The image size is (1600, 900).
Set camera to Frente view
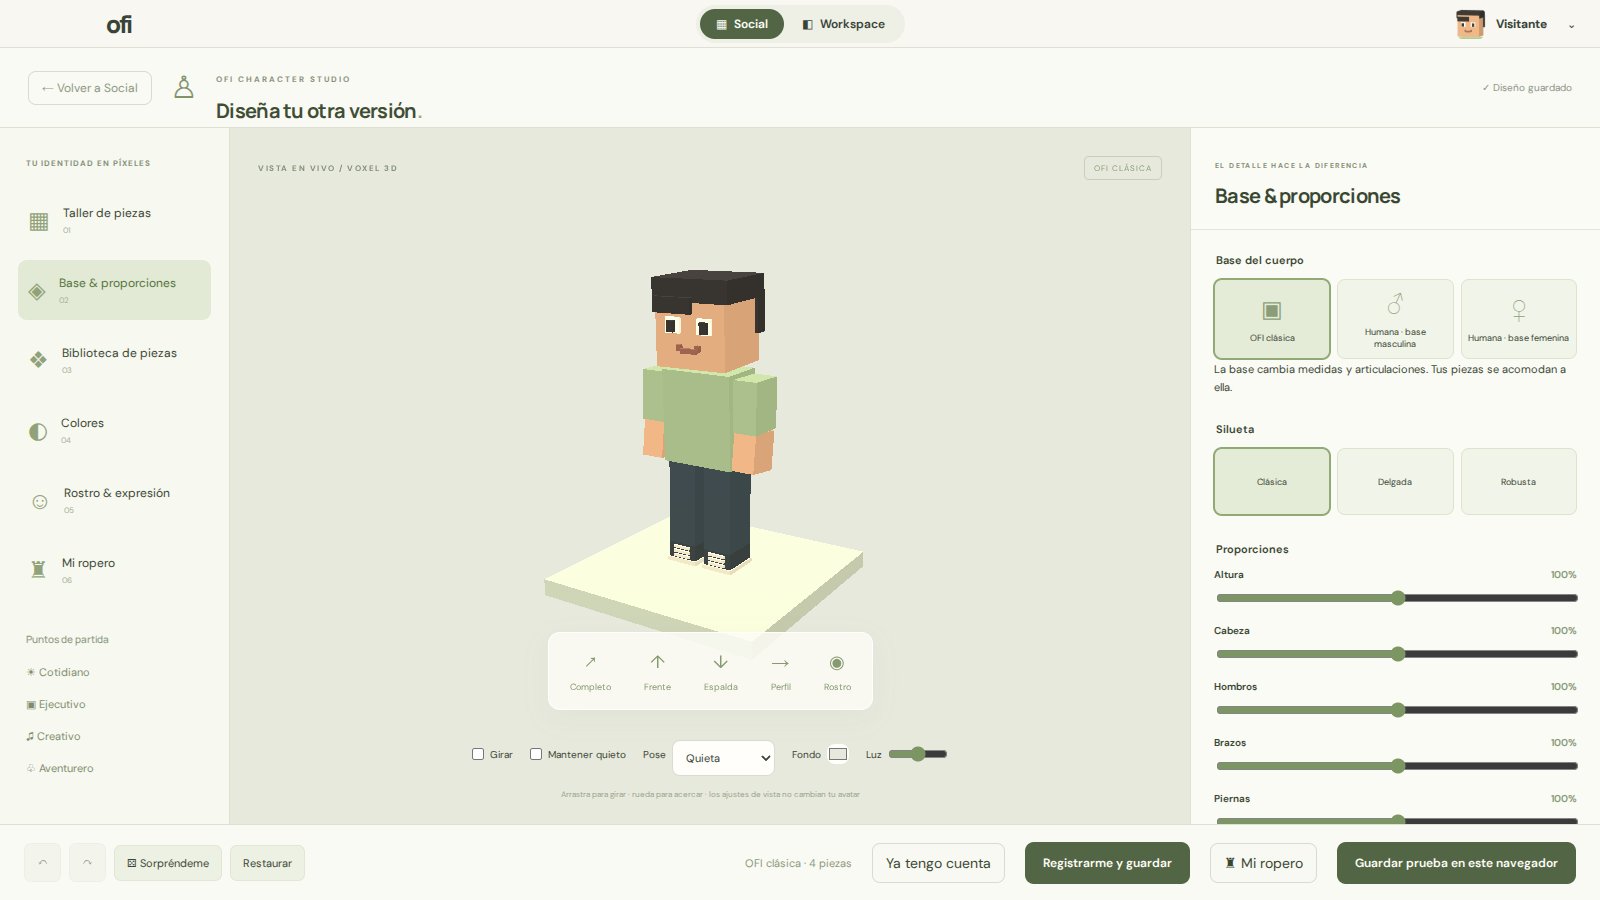(x=657, y=671)
